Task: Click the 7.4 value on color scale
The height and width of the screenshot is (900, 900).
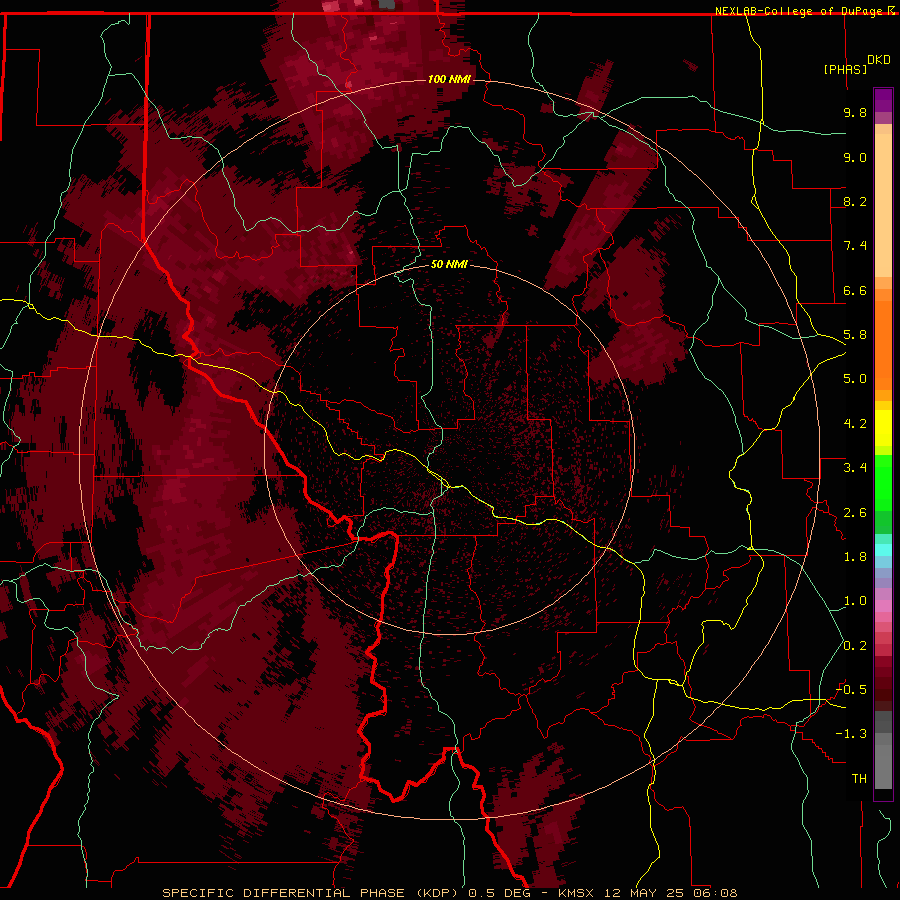Action: (855, 246)
